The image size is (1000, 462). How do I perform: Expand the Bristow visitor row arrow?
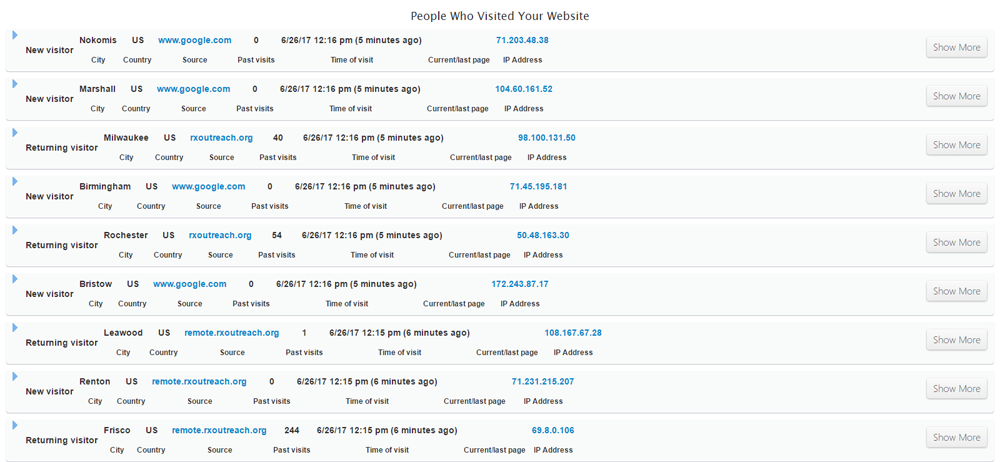tap(15, 279)
